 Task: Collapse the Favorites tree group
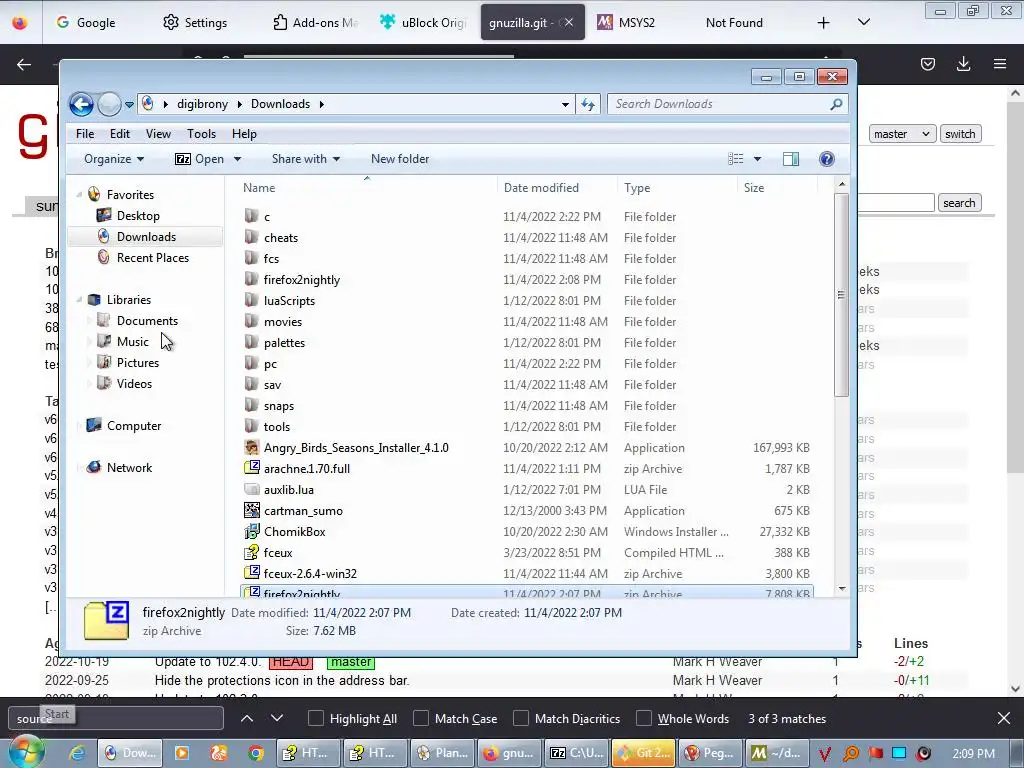coord(79,194)
